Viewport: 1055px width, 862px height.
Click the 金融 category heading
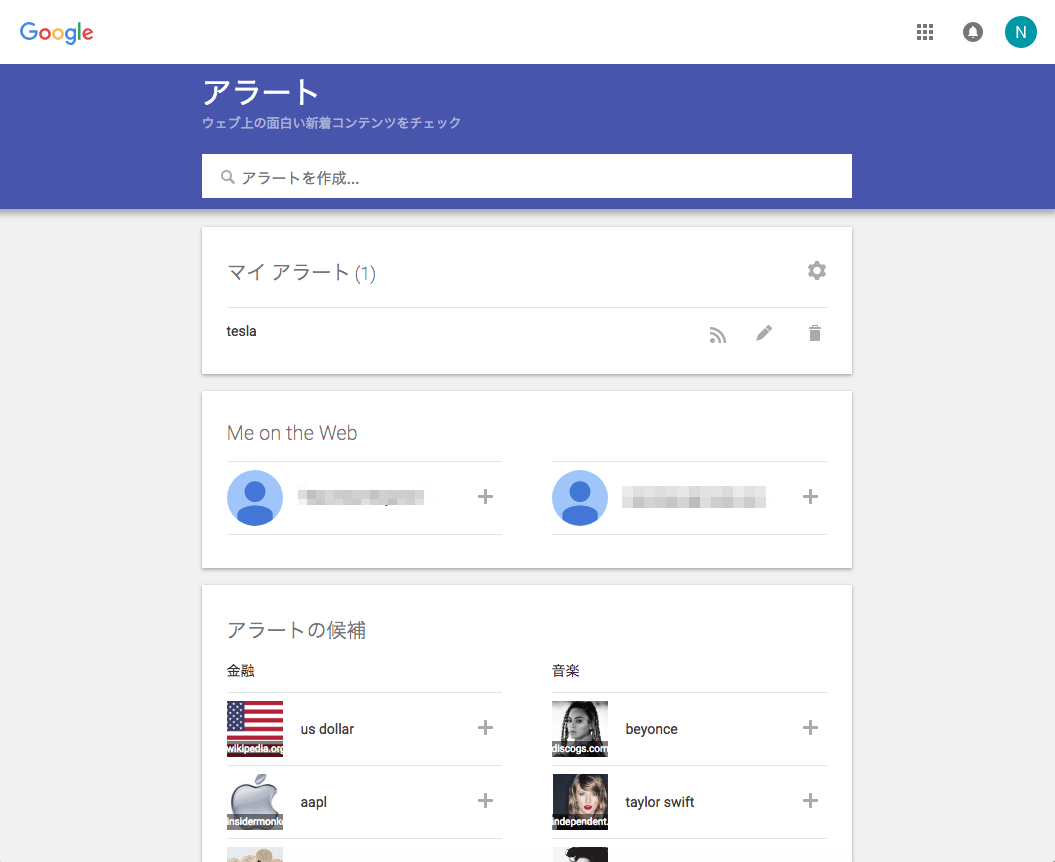click(240, 670)
